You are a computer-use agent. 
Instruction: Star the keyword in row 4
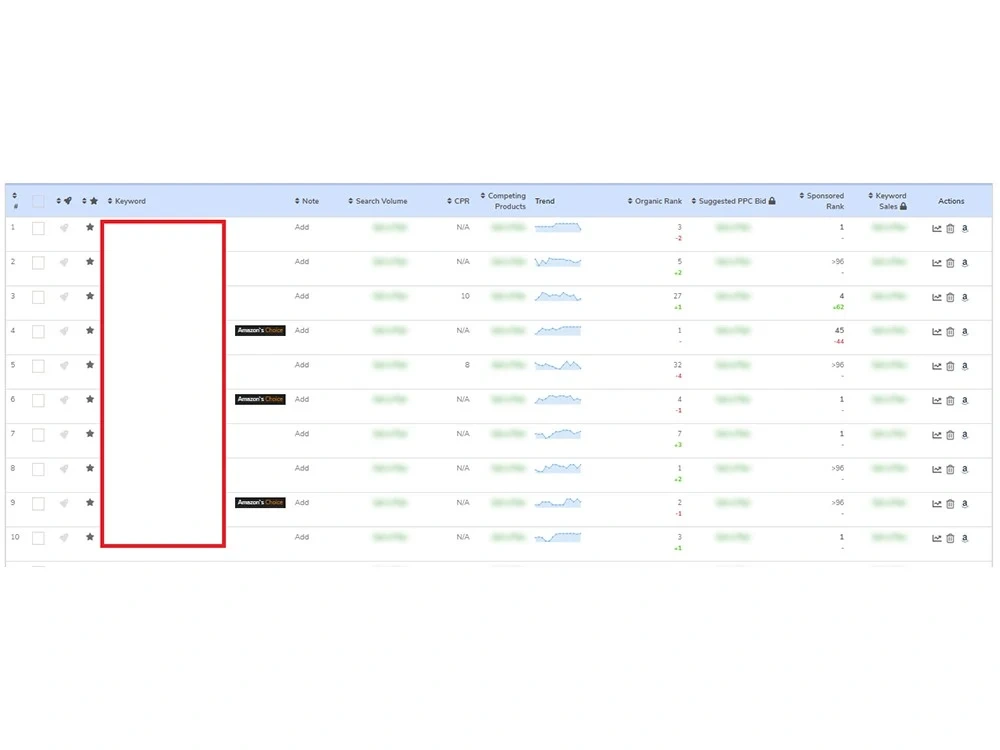click(x=90, y=331)
